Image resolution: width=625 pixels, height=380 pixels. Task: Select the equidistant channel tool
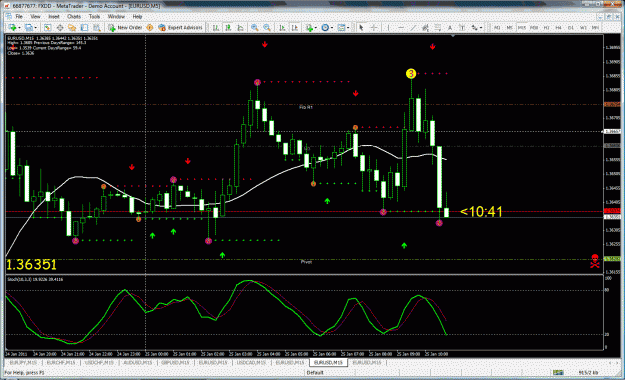[425, 28]
